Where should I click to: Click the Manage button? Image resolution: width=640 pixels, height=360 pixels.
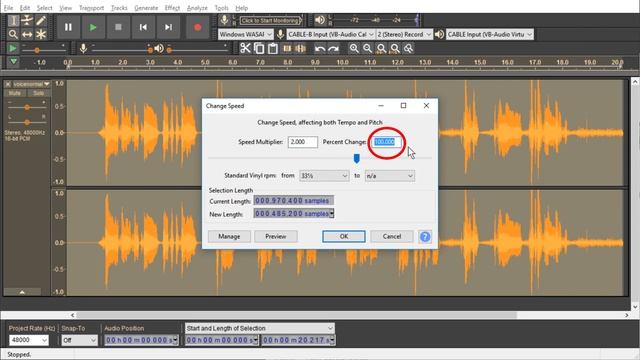click(229, 236)
